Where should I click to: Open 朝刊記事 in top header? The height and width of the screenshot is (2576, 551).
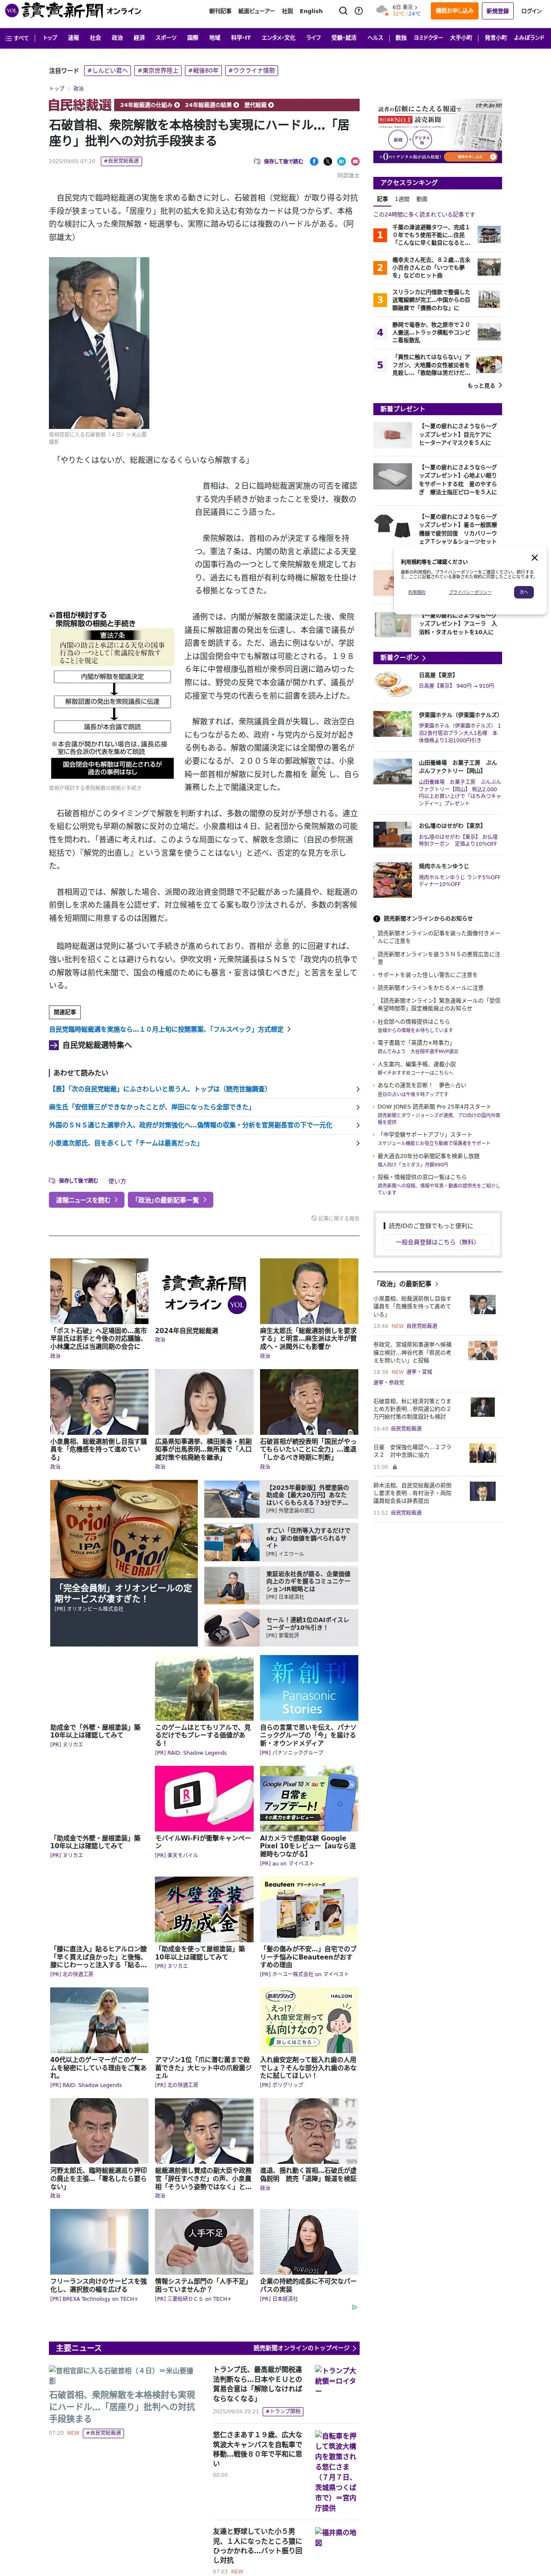(220, 11)
